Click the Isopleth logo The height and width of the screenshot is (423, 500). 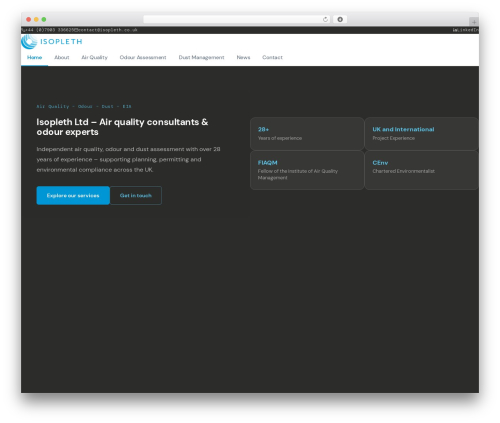coord(52,42)
